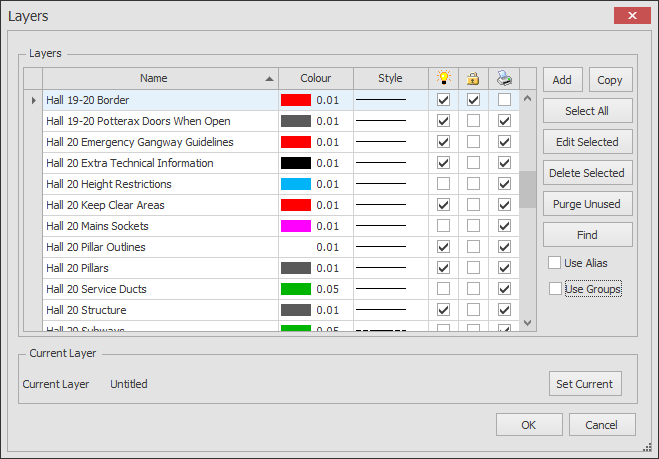Open the Find layer button

pos(588,235)
